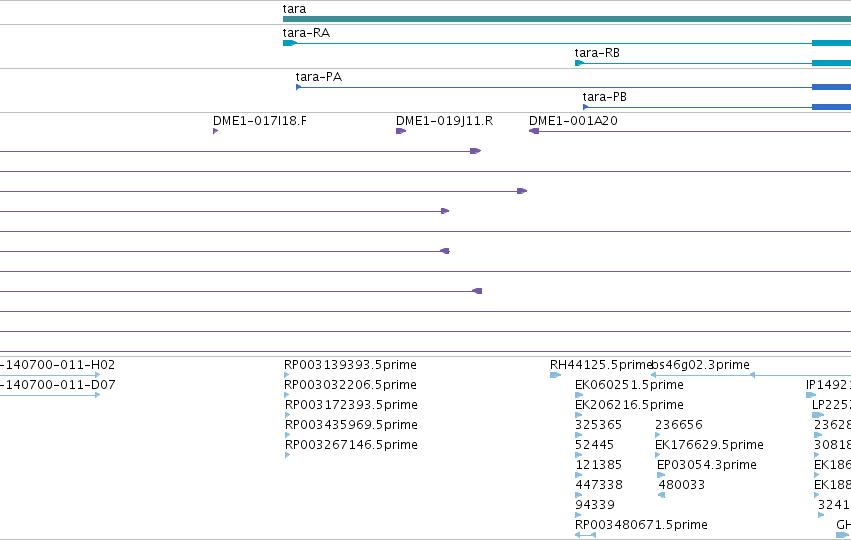Viewport: 851px width, 540px height.
Task: Select the tara gene label
Action: click(x=294, y=9)
